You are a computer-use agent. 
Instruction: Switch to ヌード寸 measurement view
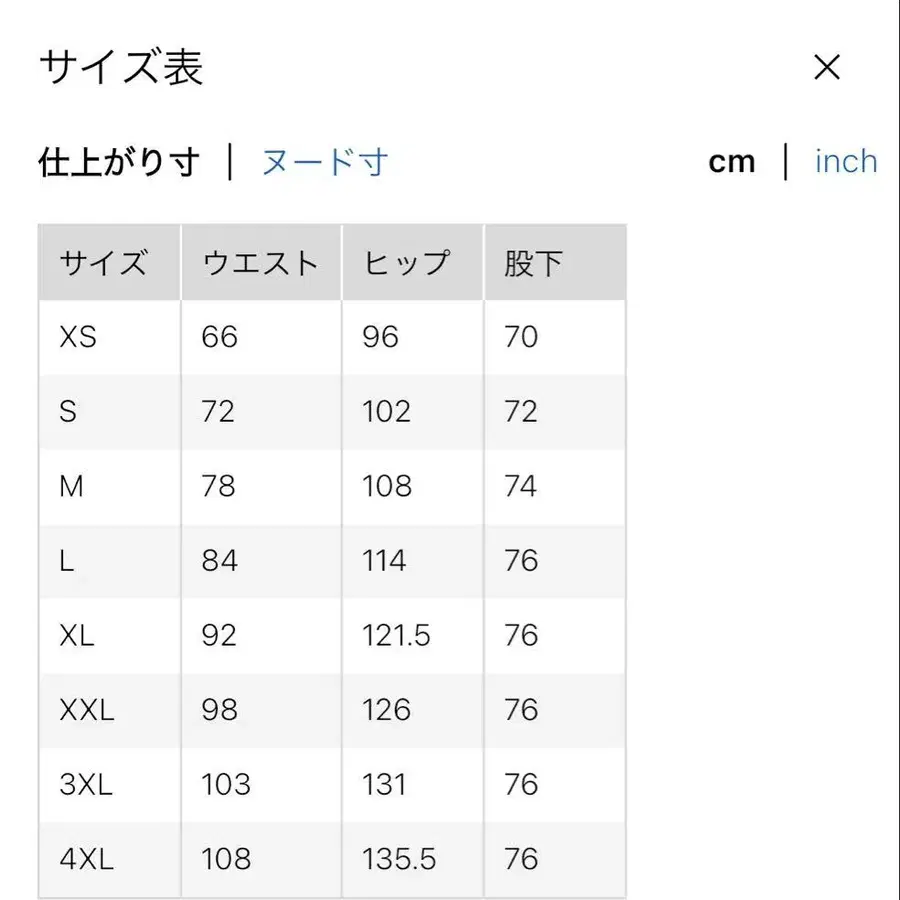(323, 161)
